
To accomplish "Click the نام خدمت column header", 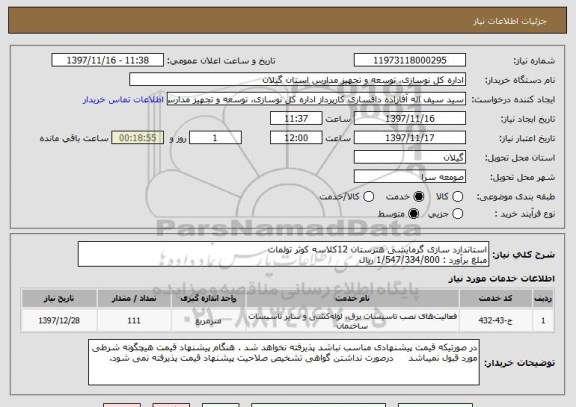I will coord(352,298).
